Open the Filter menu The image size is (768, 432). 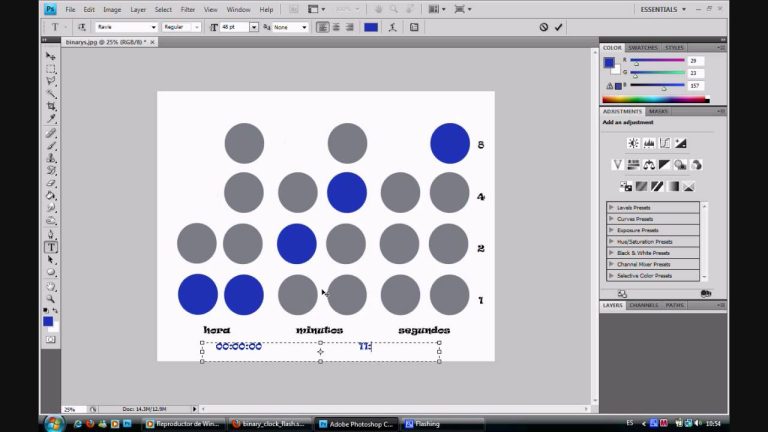tap(188, 9)
